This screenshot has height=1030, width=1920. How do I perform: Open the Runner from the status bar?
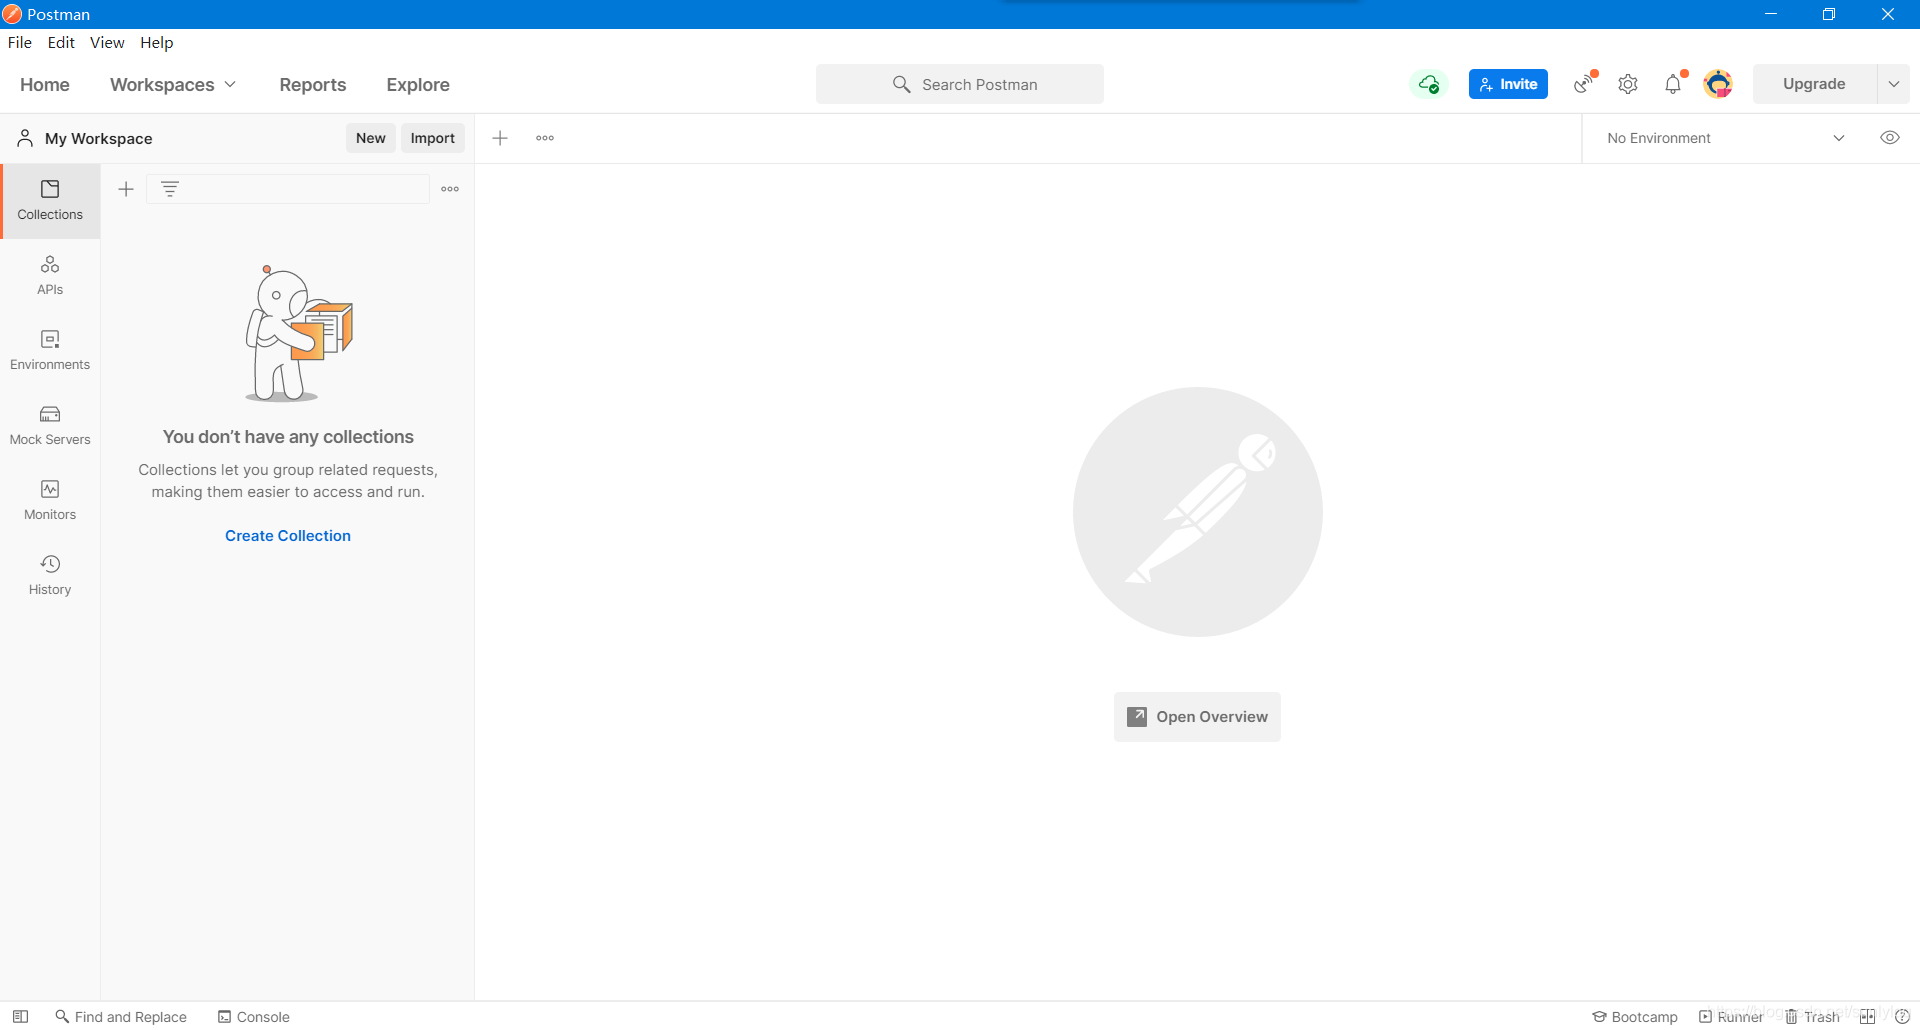[1731, 1016]
